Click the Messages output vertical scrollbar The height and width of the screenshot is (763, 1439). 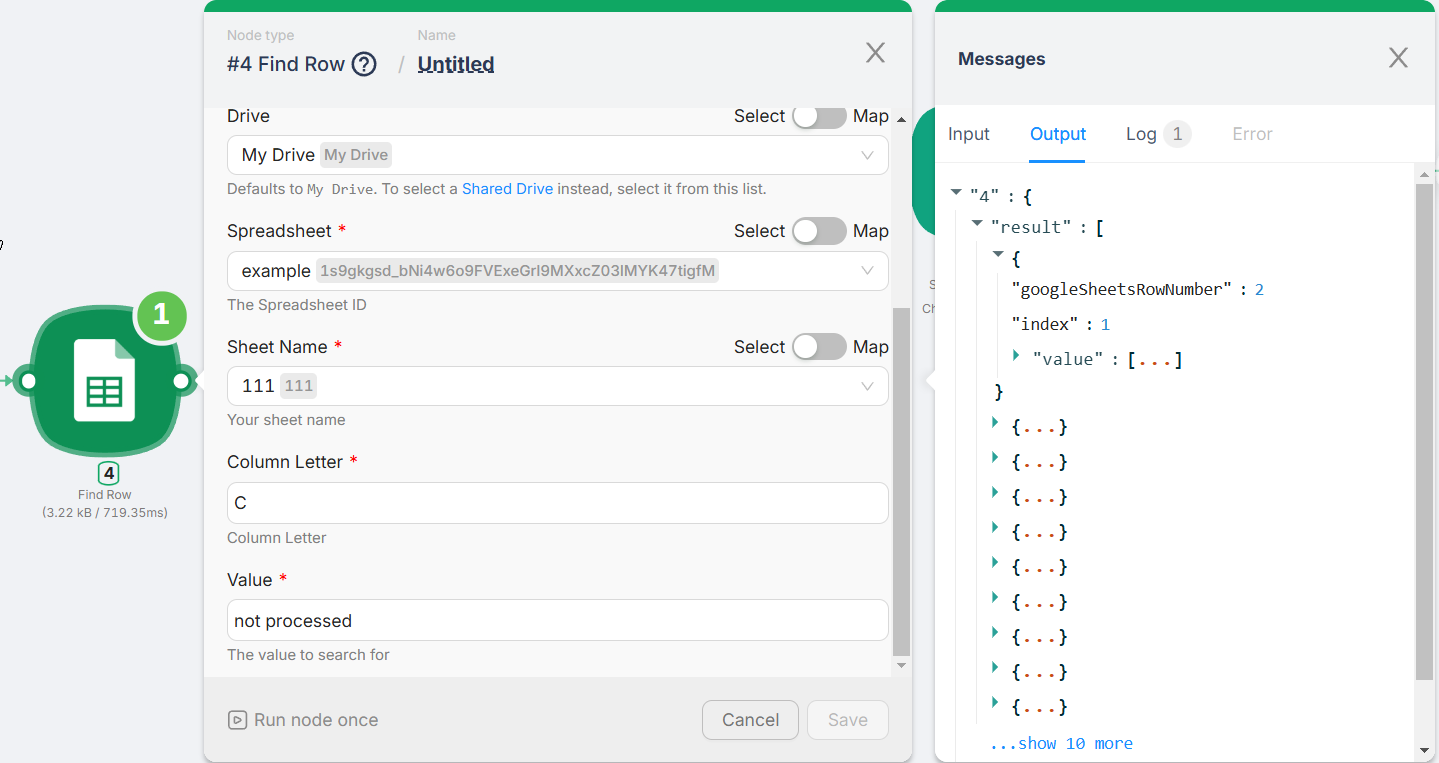tap(1425, 430)
